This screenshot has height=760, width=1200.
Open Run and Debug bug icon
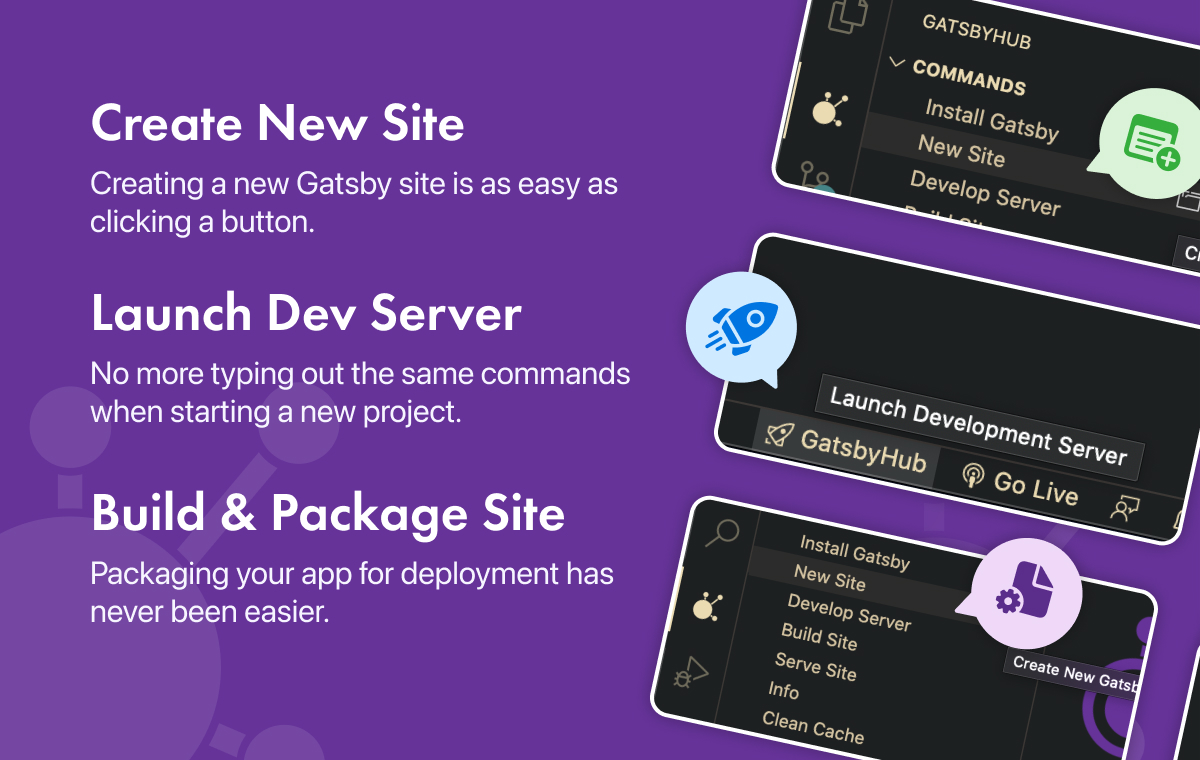tap(688, 675)
